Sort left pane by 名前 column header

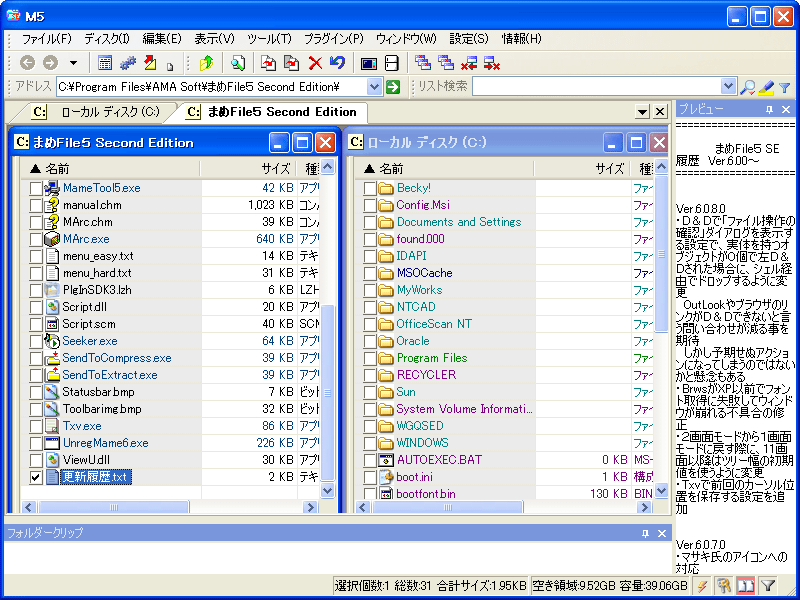click(110, 168)
